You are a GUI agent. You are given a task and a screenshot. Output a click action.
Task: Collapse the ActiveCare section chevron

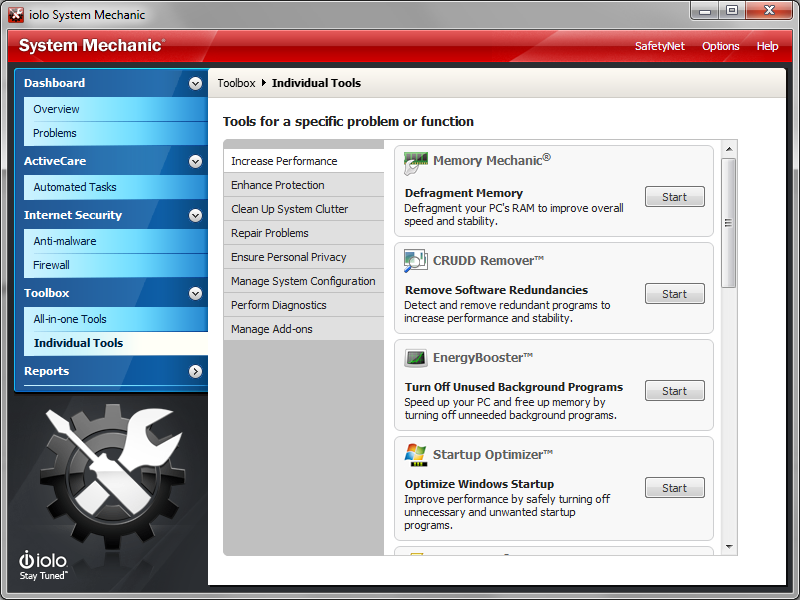tap(195, 162)
